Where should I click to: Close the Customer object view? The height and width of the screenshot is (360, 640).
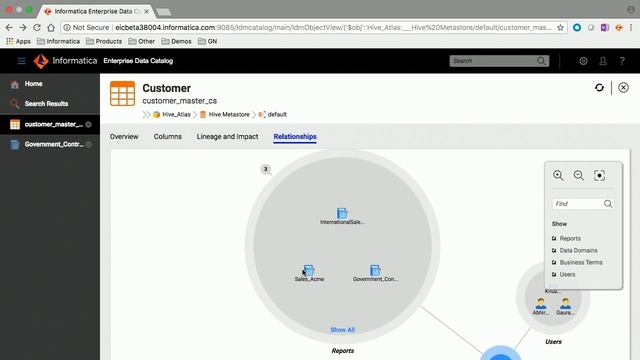click(x=623, y=87)
